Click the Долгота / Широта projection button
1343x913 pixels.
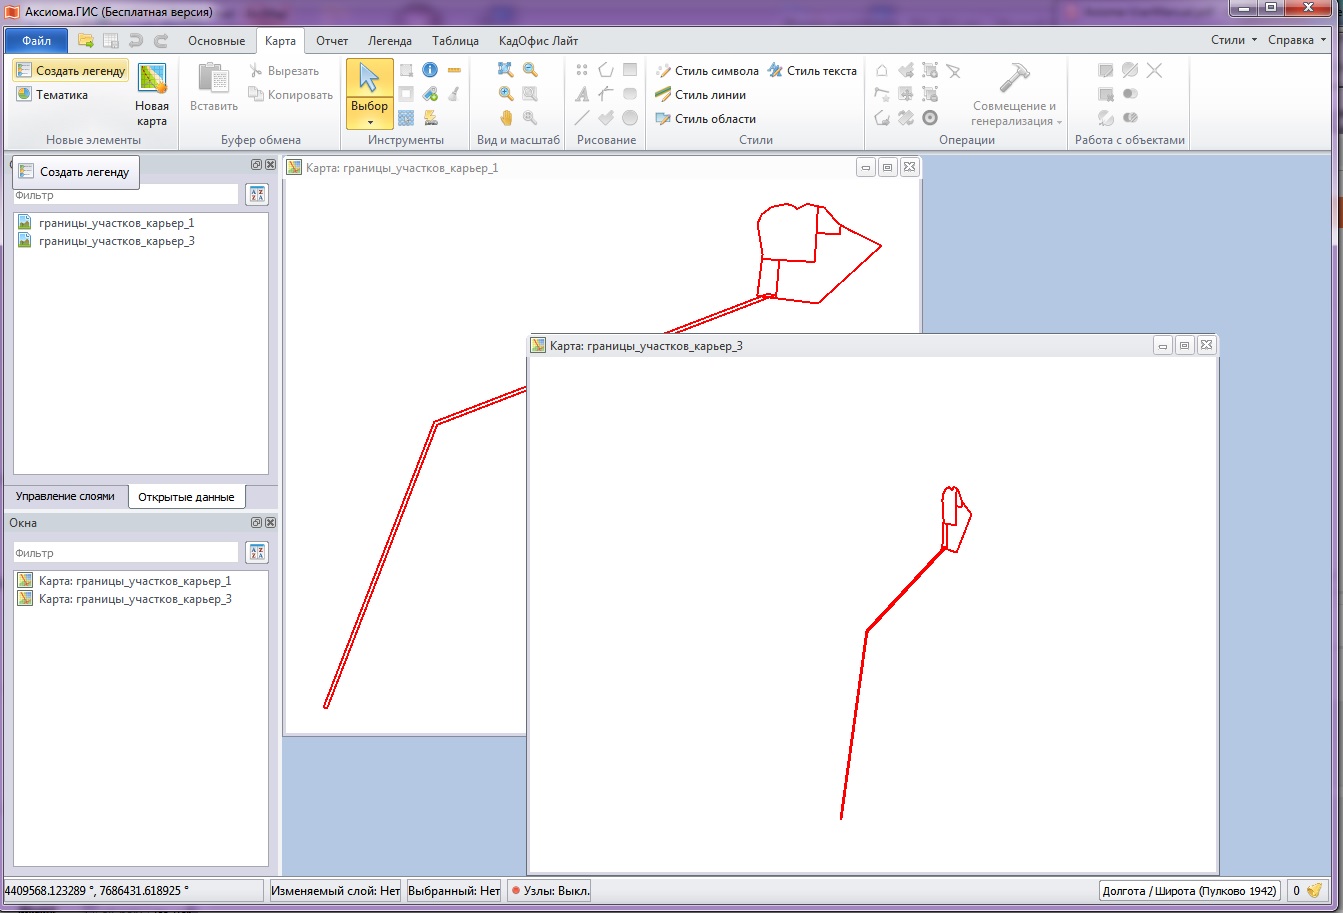click(x=1188, y=890)
